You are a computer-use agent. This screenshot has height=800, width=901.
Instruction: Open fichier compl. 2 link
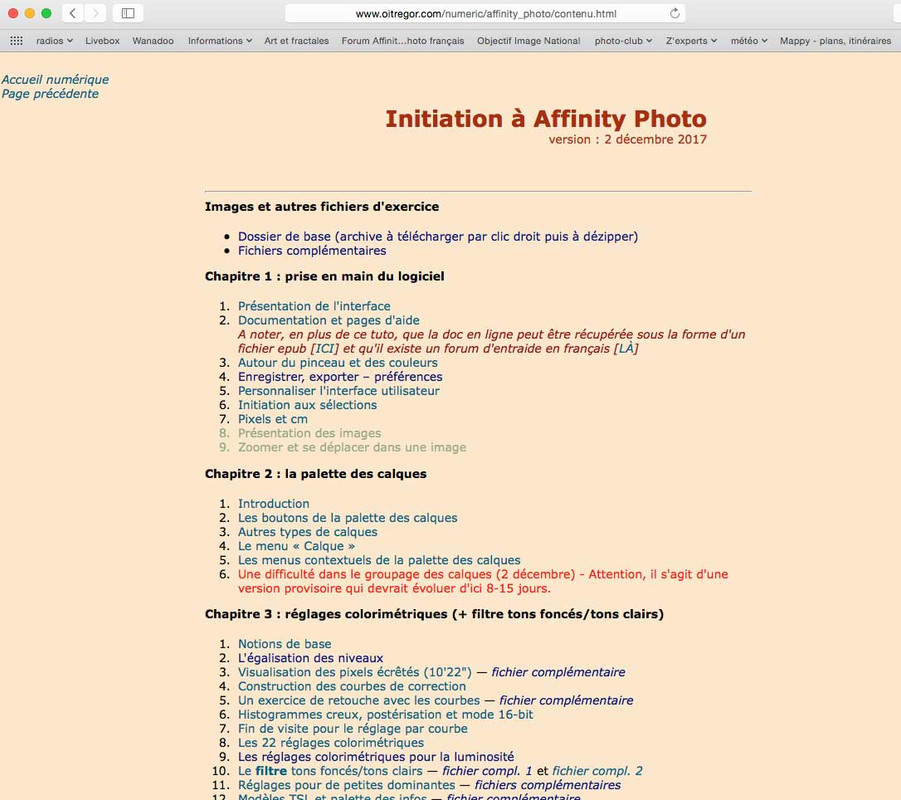[x=597, y=771]
